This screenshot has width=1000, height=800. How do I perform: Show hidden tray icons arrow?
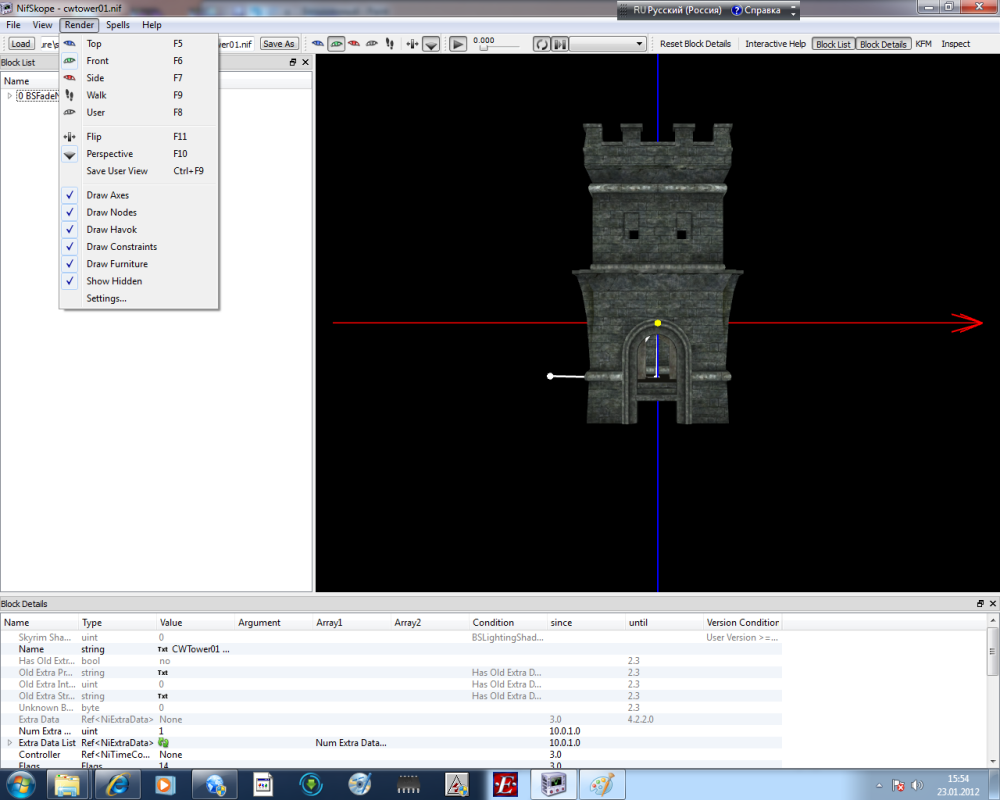pos(879,785)
